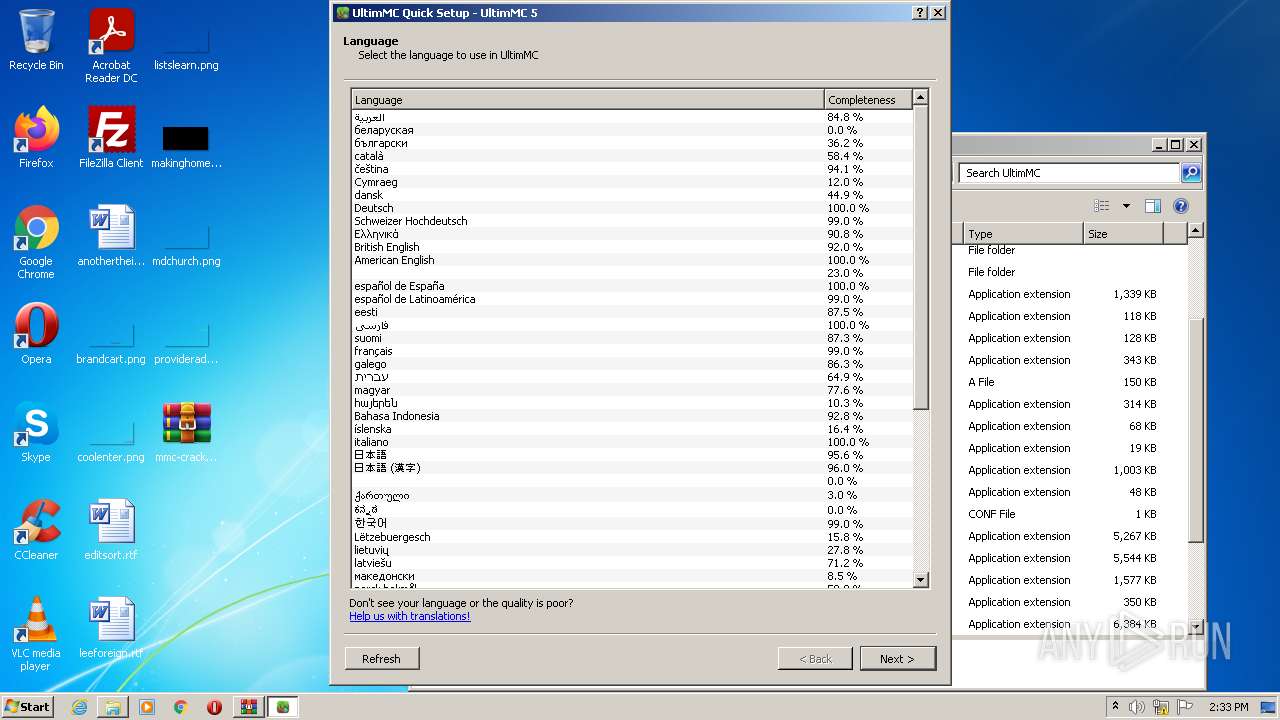Image resolution: width=1280 pixels, height=720 pixels.
Task: Open anotherthei Word document icon
Action: [x=111, y=235]
